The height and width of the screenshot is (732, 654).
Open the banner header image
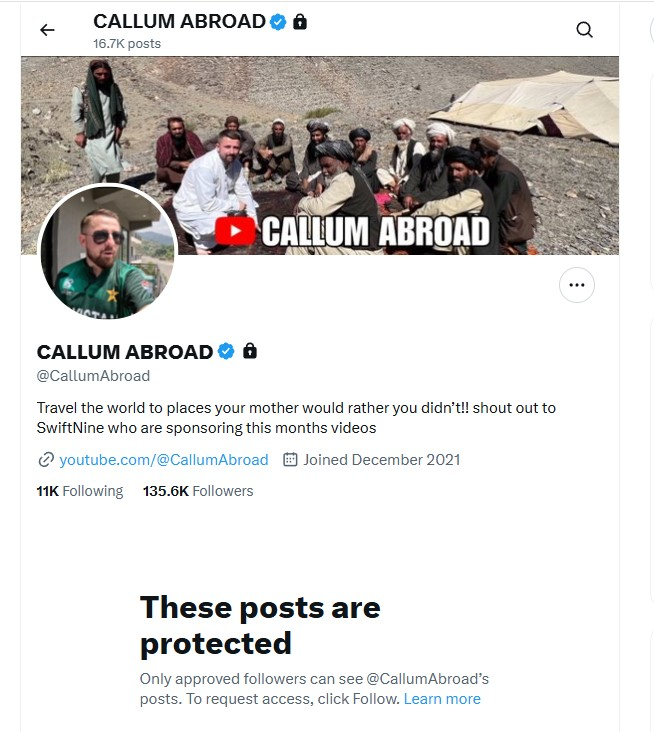point(320,155)
